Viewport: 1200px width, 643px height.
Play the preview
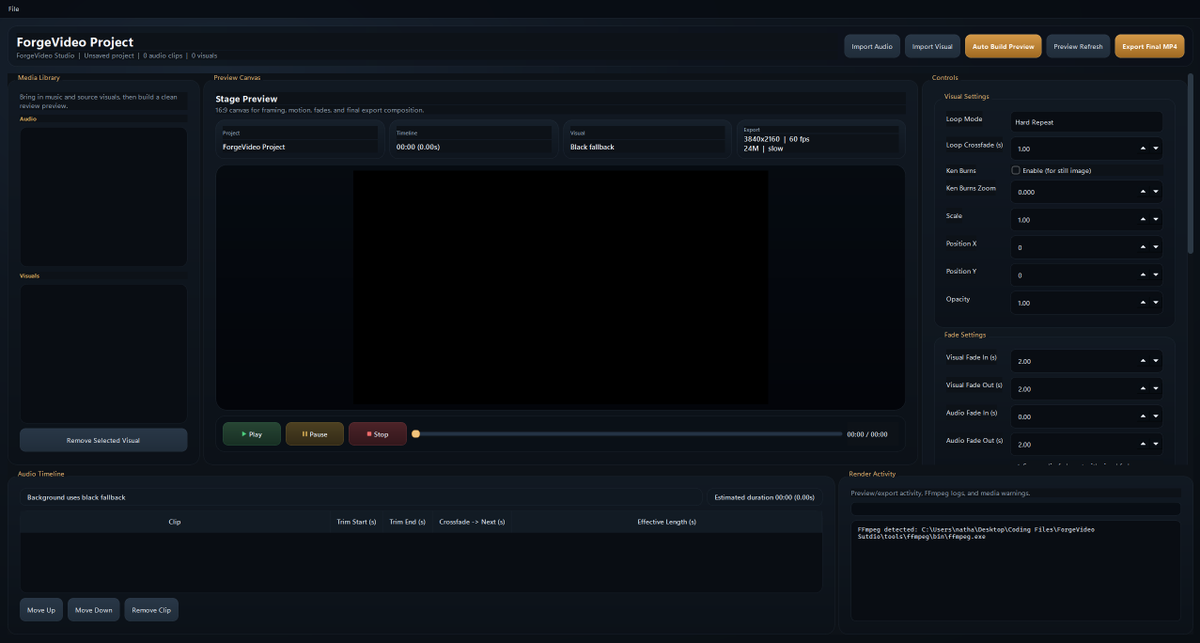point(252,434)
